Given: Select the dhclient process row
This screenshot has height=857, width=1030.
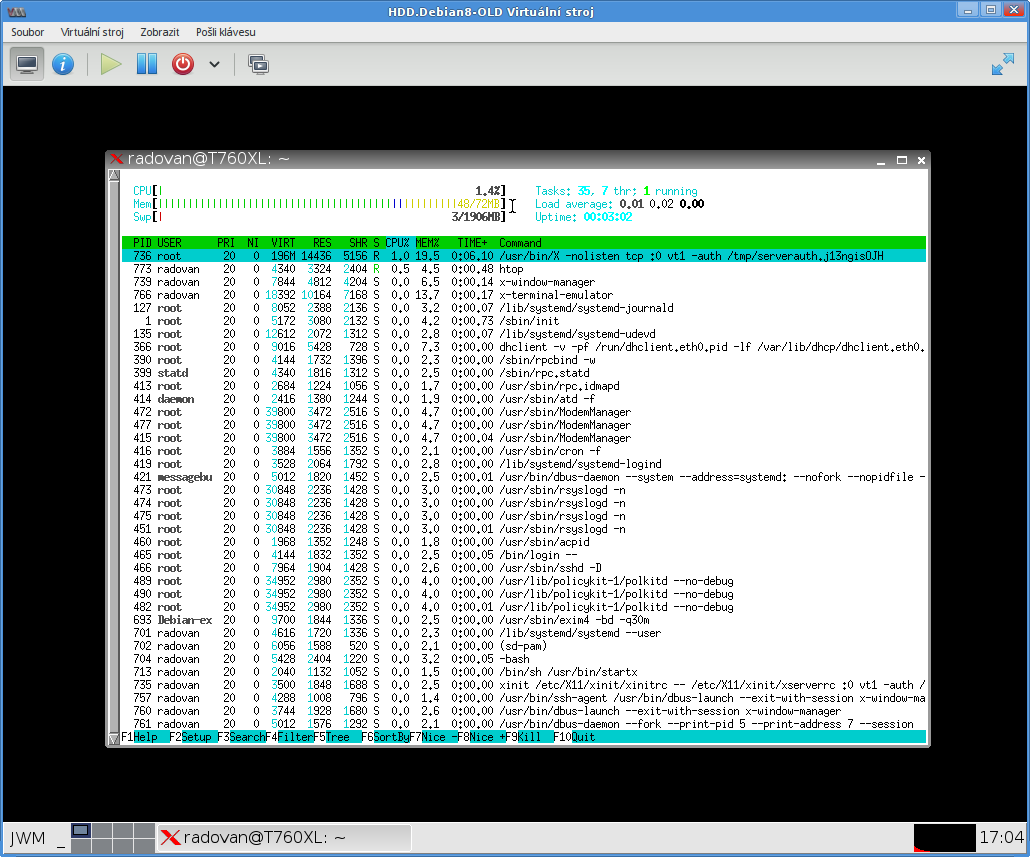Looking at the screenshot, I should (524, 347).
